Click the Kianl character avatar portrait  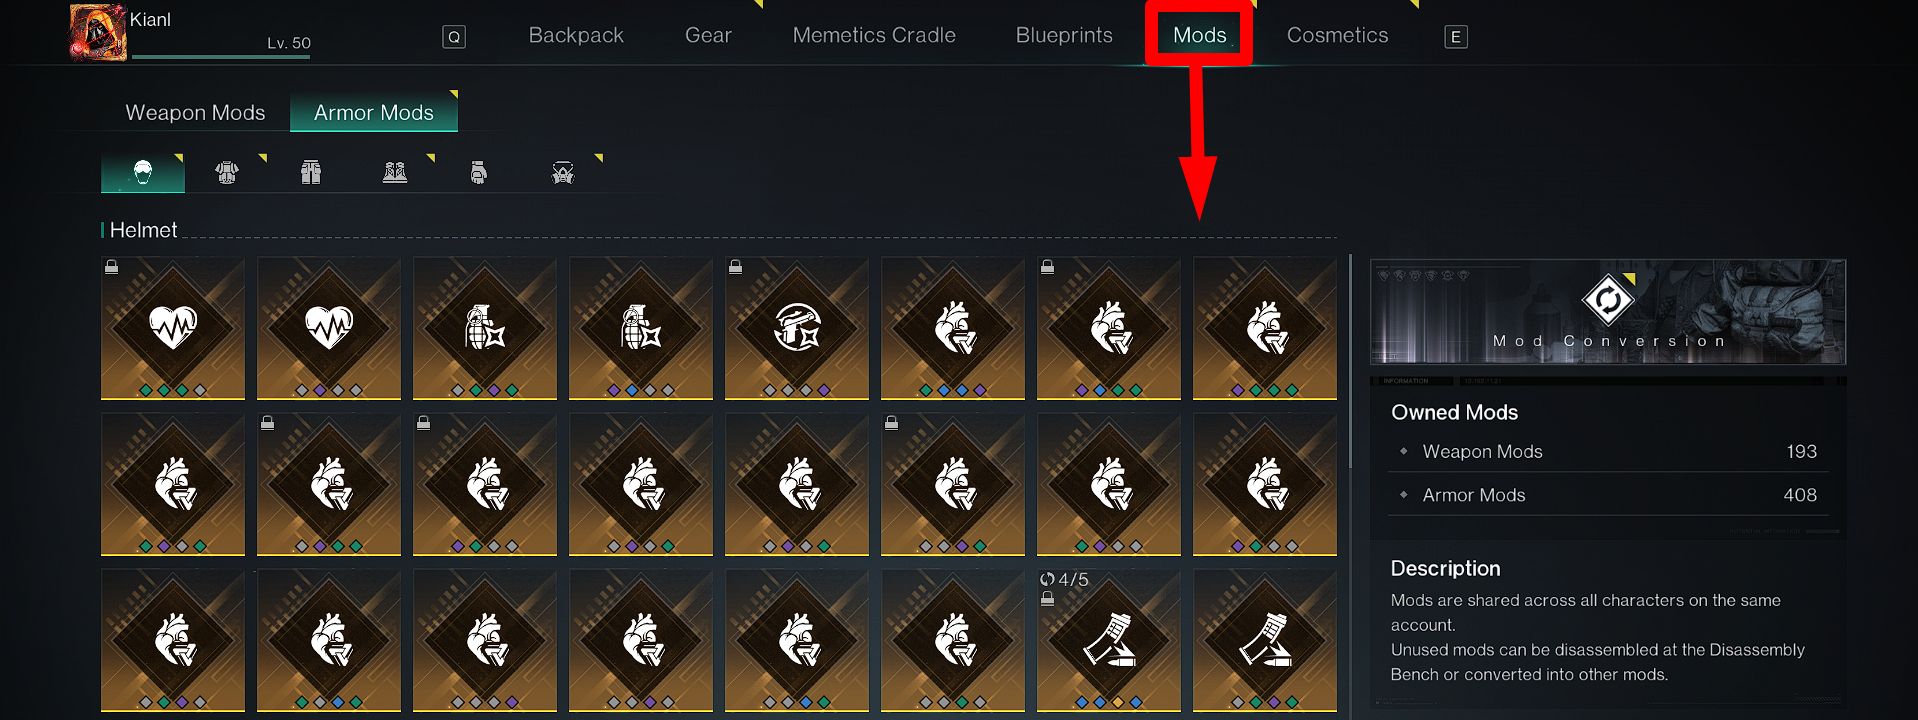click(x=98, y=32)
